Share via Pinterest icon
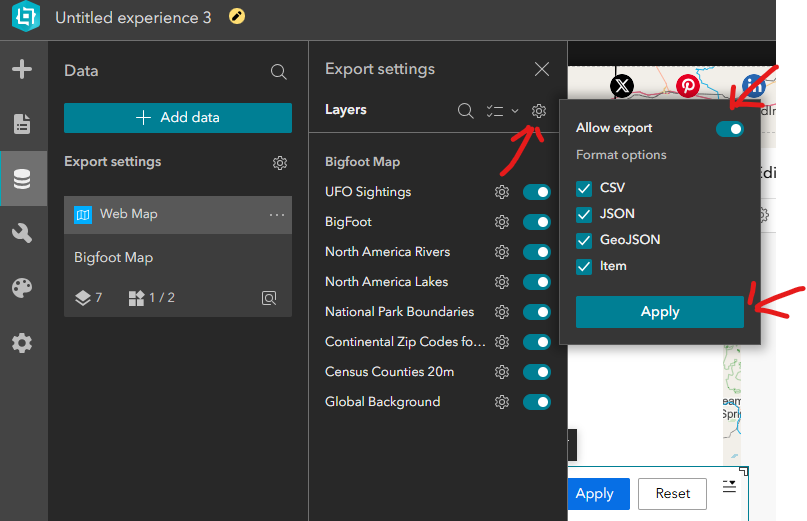 [x=688, y=86]
